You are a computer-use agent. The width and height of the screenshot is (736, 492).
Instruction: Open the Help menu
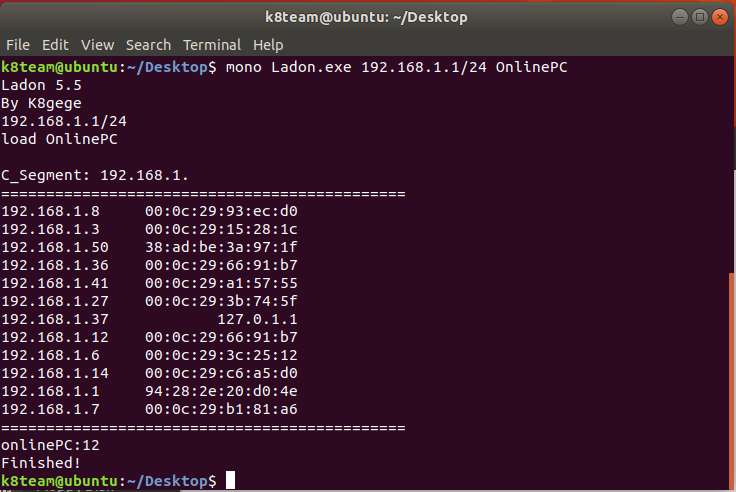click(268, 45)
